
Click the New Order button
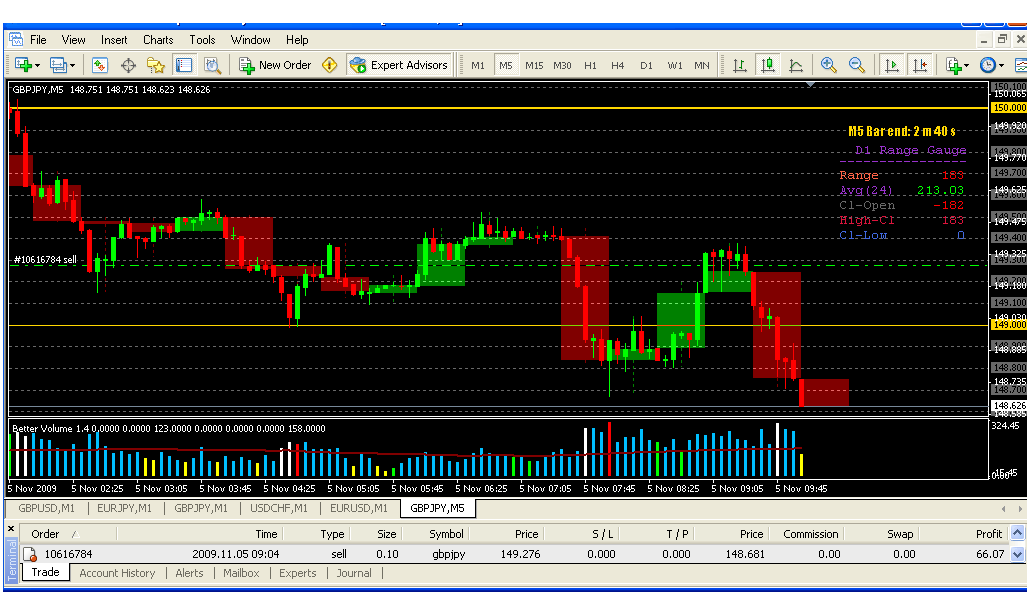[275, 65]
